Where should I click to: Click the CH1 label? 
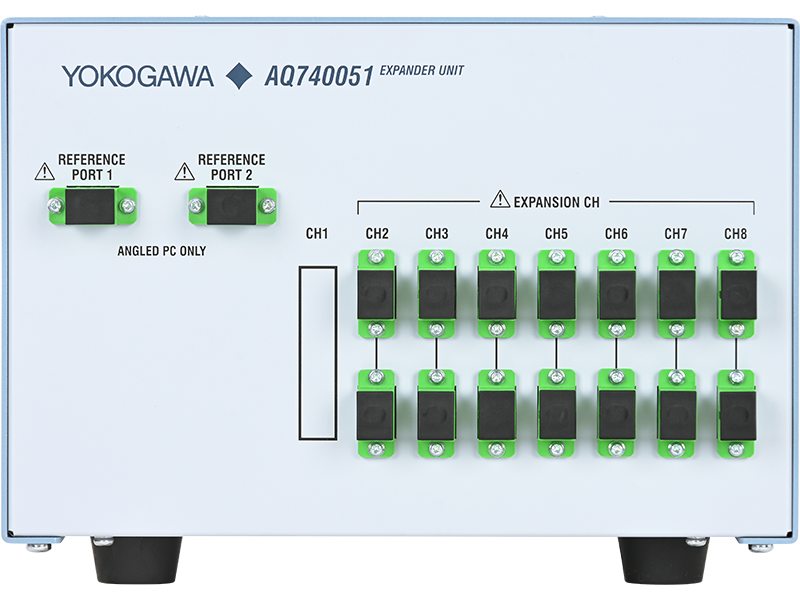317,234
